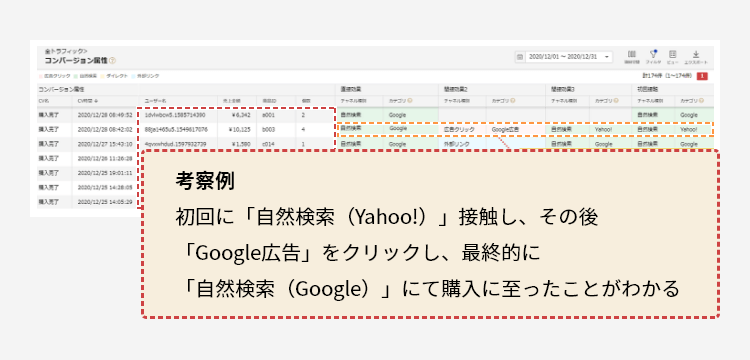Select the ¥10,125 sales amount cell
750x360 pixels.
tap(239, 129)
